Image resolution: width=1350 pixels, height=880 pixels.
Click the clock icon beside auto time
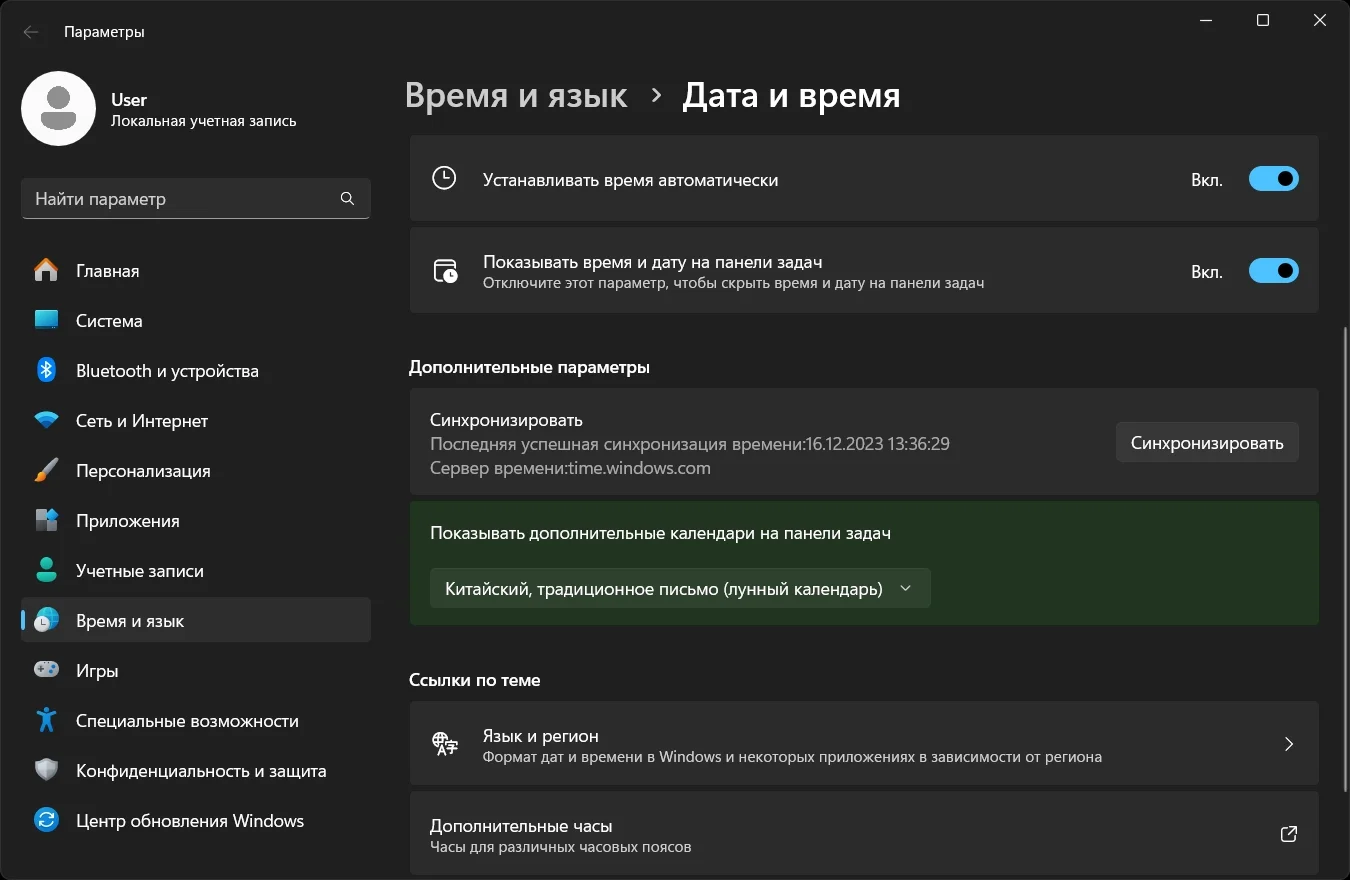coord(444,179)
